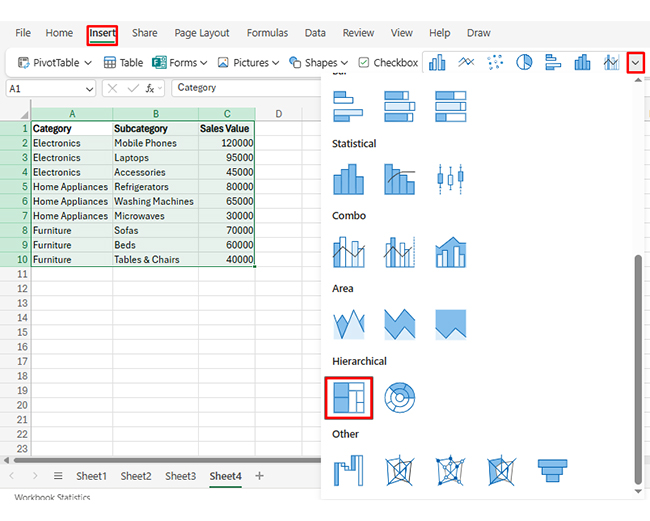Viewport: 650px width, 521px height.
Task: Click gallery scroll down arrow
Action: (638, 492)
